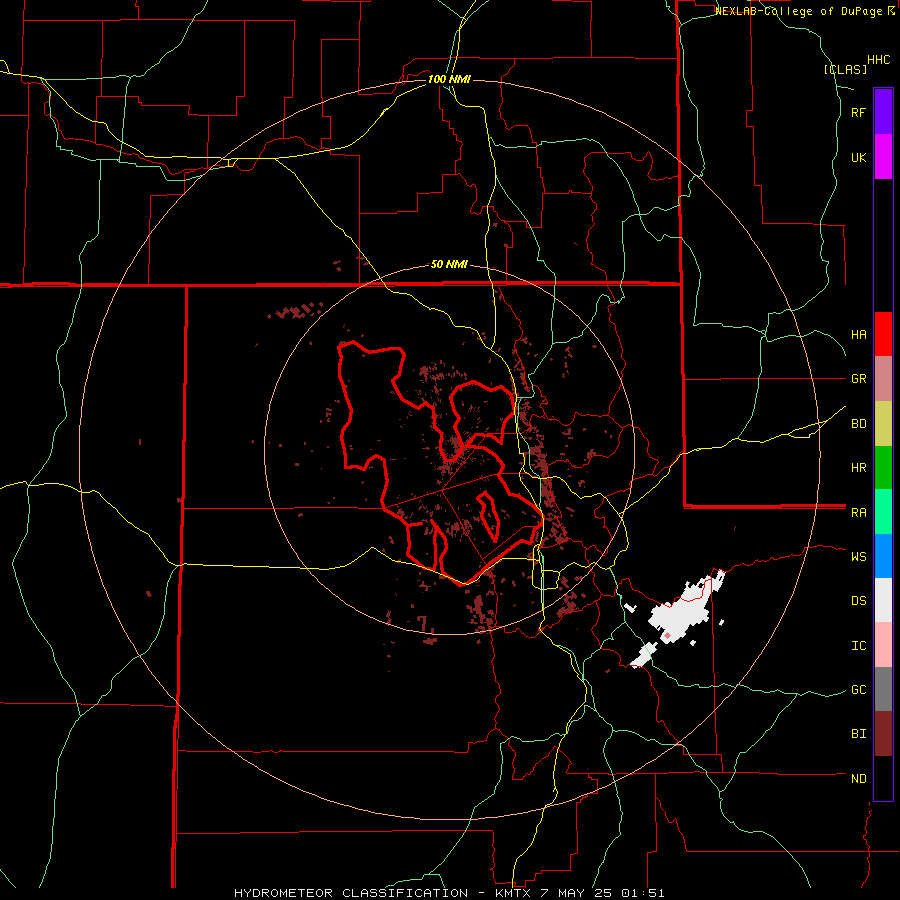Click the WS blue legend swatch
Viewport: 900px width, 900px height.
click(883, 556)
